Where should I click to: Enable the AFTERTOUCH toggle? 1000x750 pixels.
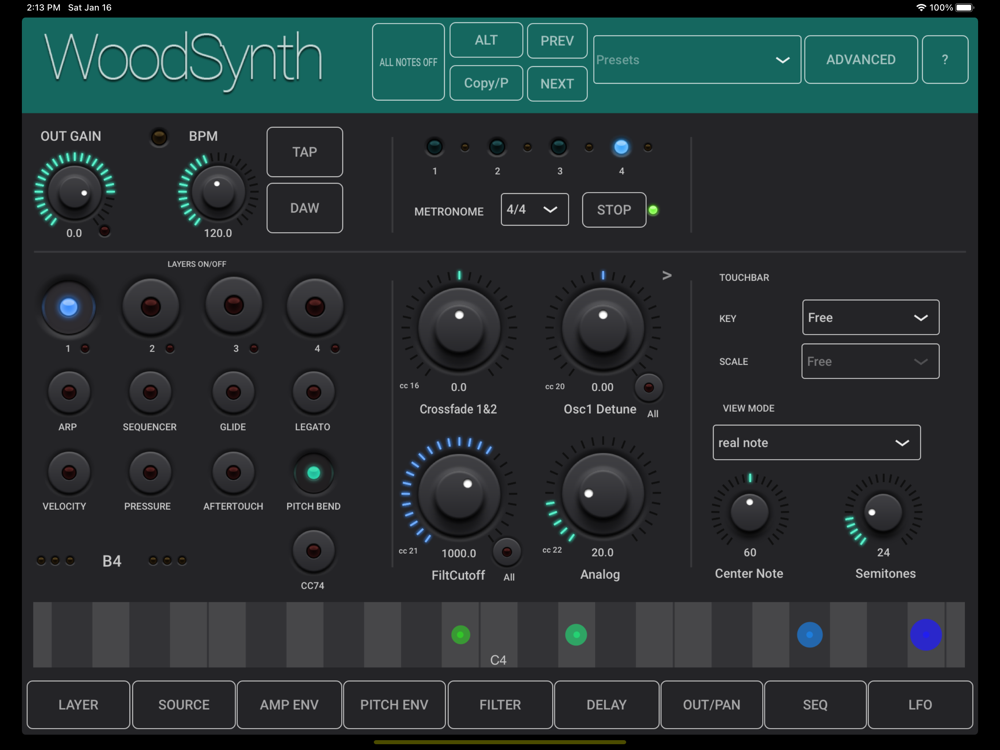coord(233,473)
